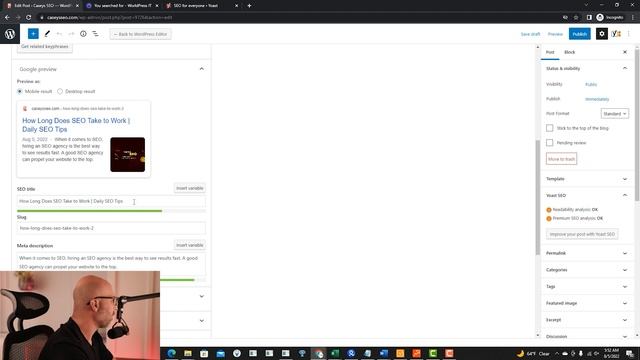Click the Preview link
The height and width of the screenshot is (360, 640).
[555, 34]
